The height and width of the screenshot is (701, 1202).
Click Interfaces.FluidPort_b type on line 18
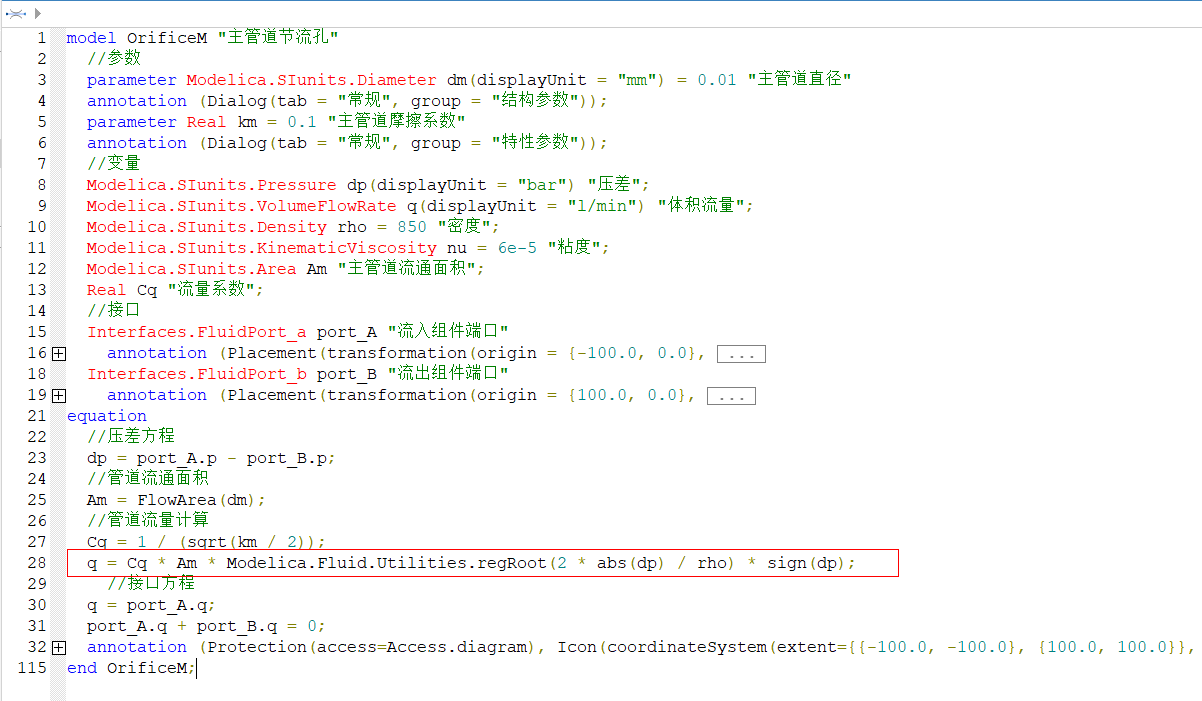(197, 374)
